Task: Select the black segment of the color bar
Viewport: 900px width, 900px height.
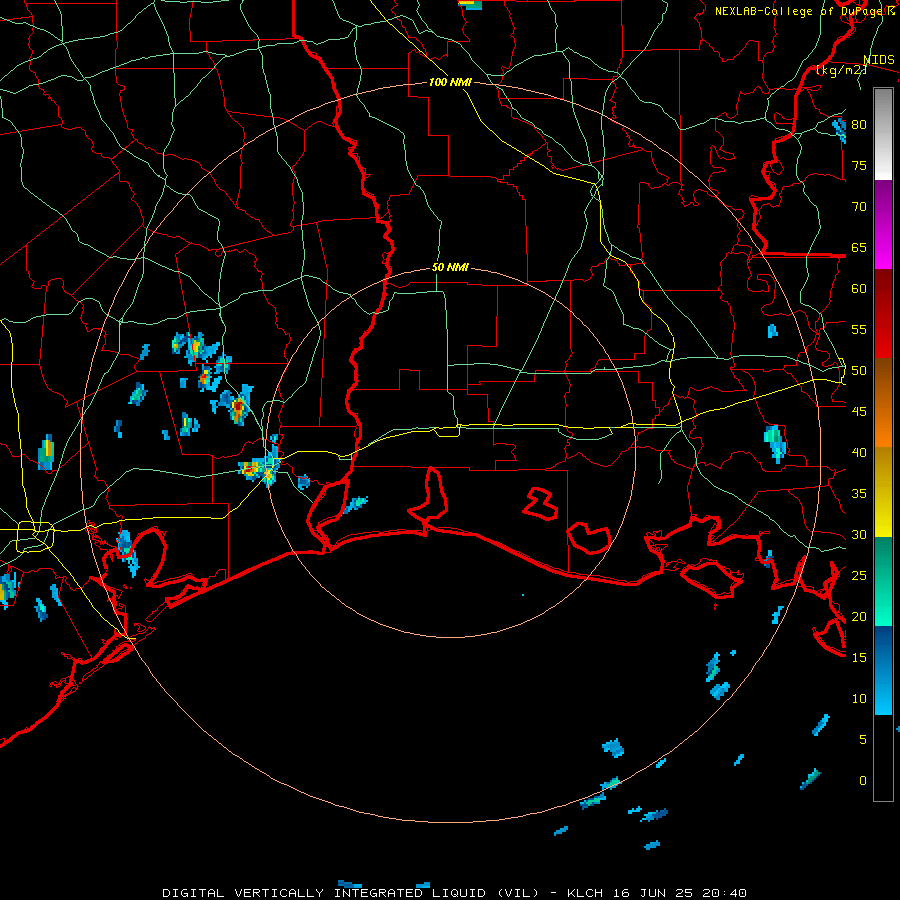Action: [x=883, y=758]
